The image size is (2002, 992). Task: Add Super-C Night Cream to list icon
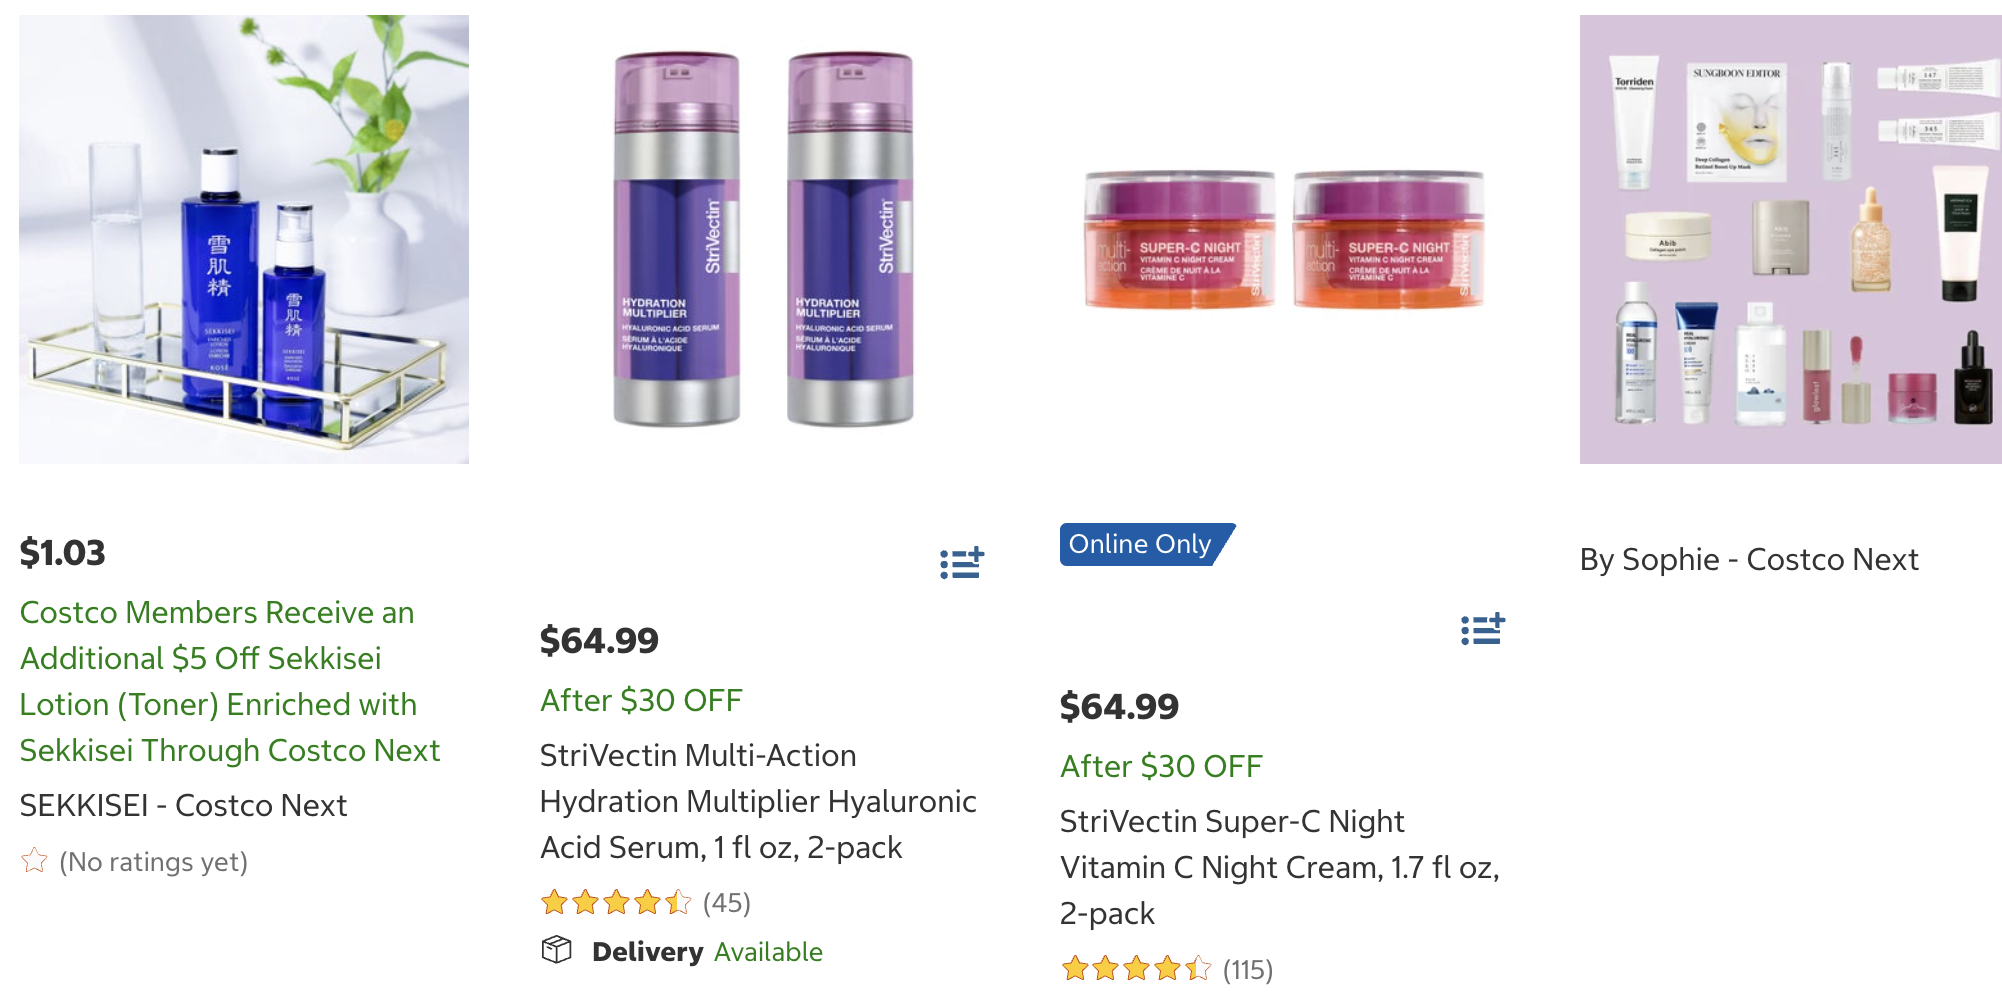[x=1482, y=629]
